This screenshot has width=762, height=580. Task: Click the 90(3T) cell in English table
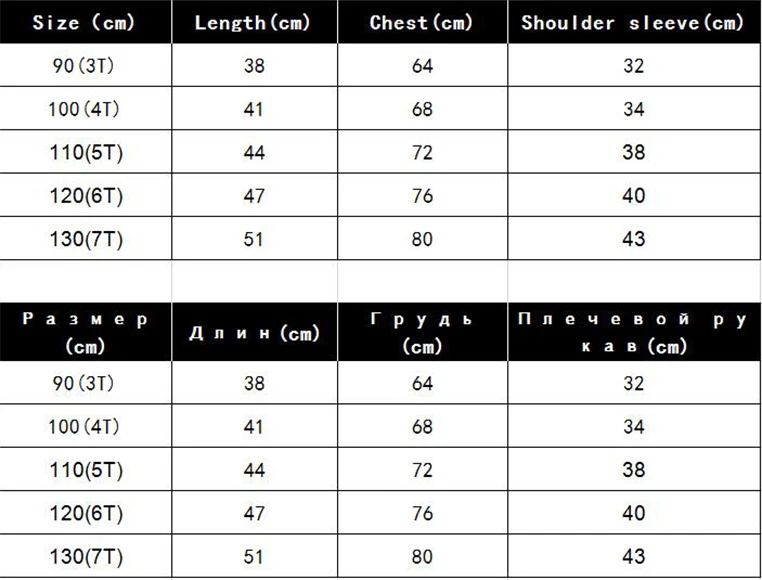85,65
